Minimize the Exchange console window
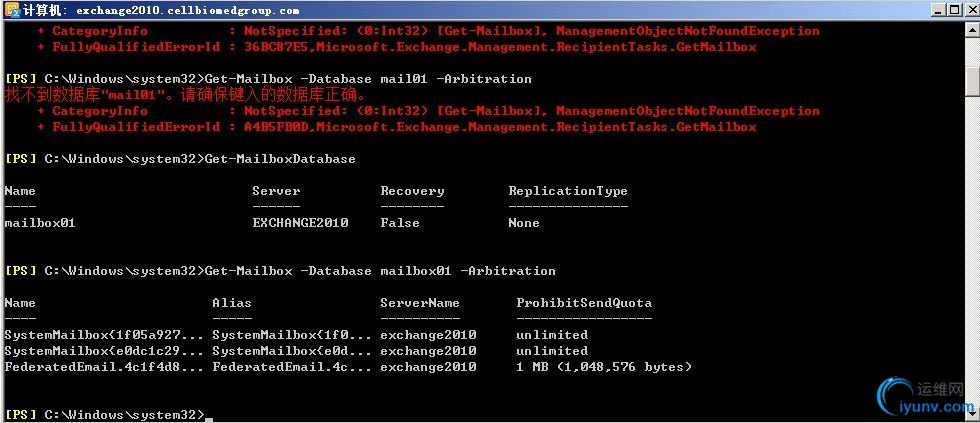 pos(938,10)
